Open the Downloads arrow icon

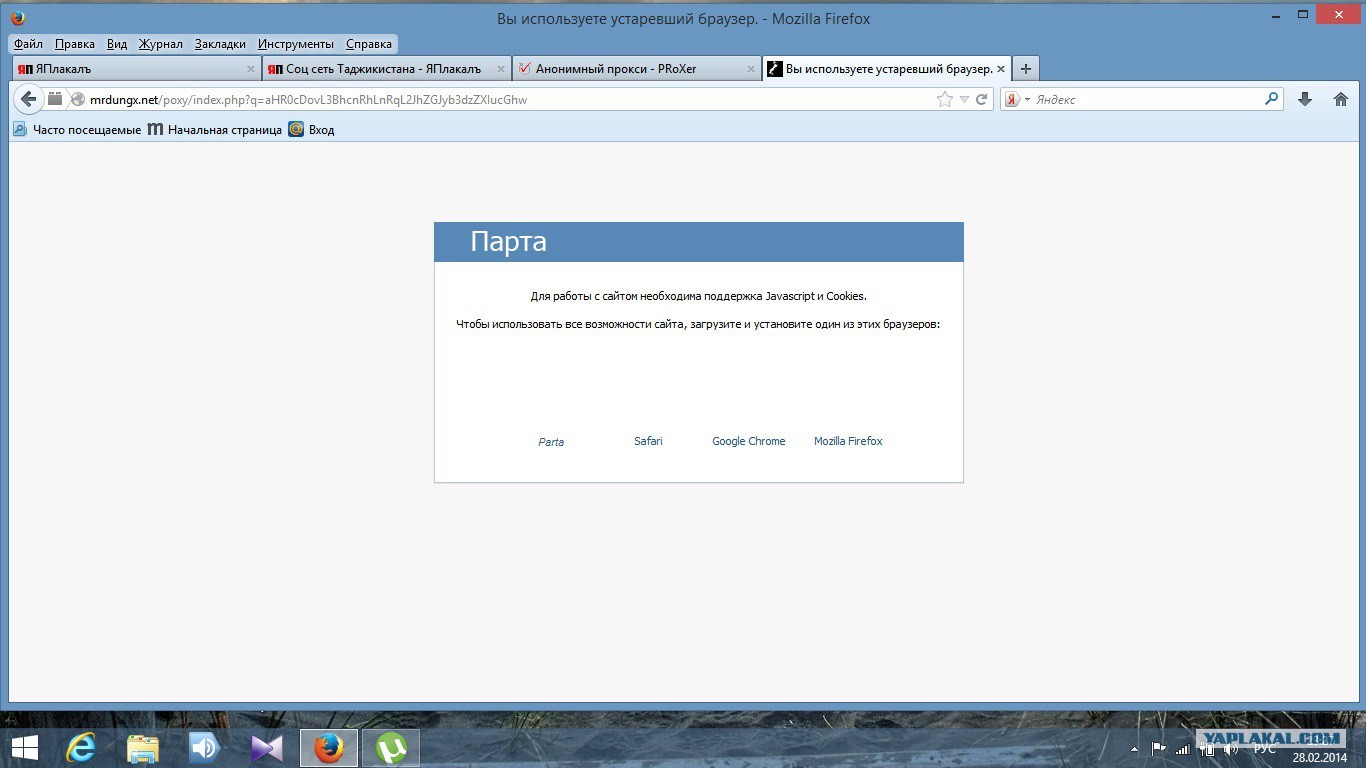[x=1304, y=99]
